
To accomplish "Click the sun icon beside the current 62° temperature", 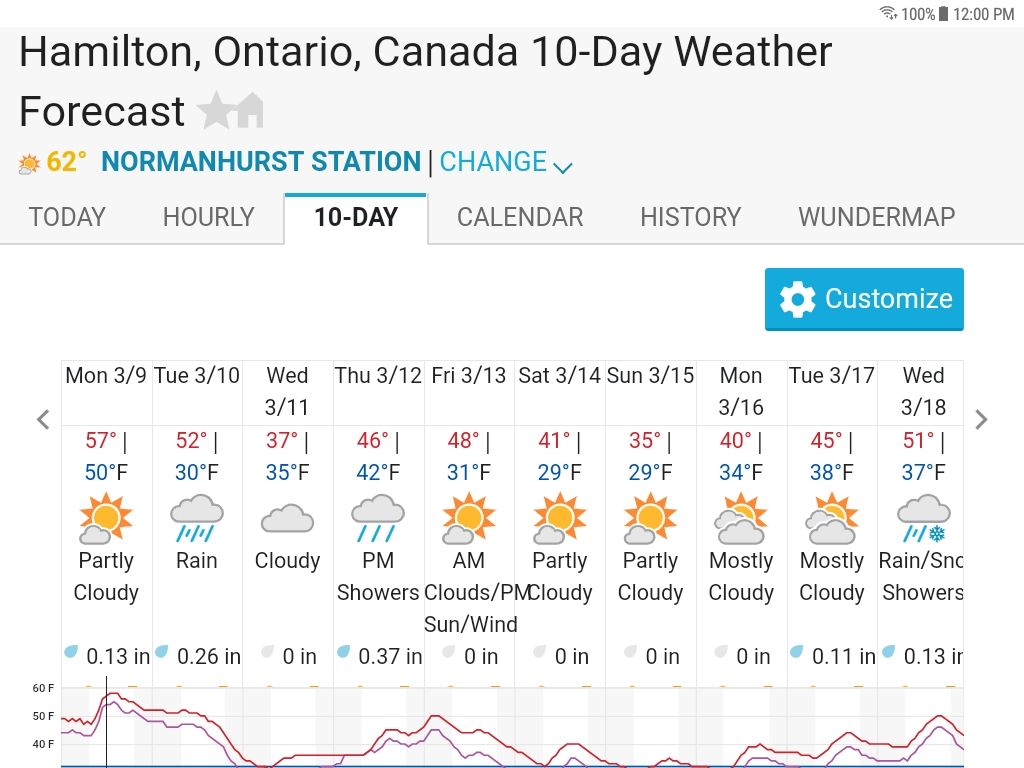I will [26, 161].
